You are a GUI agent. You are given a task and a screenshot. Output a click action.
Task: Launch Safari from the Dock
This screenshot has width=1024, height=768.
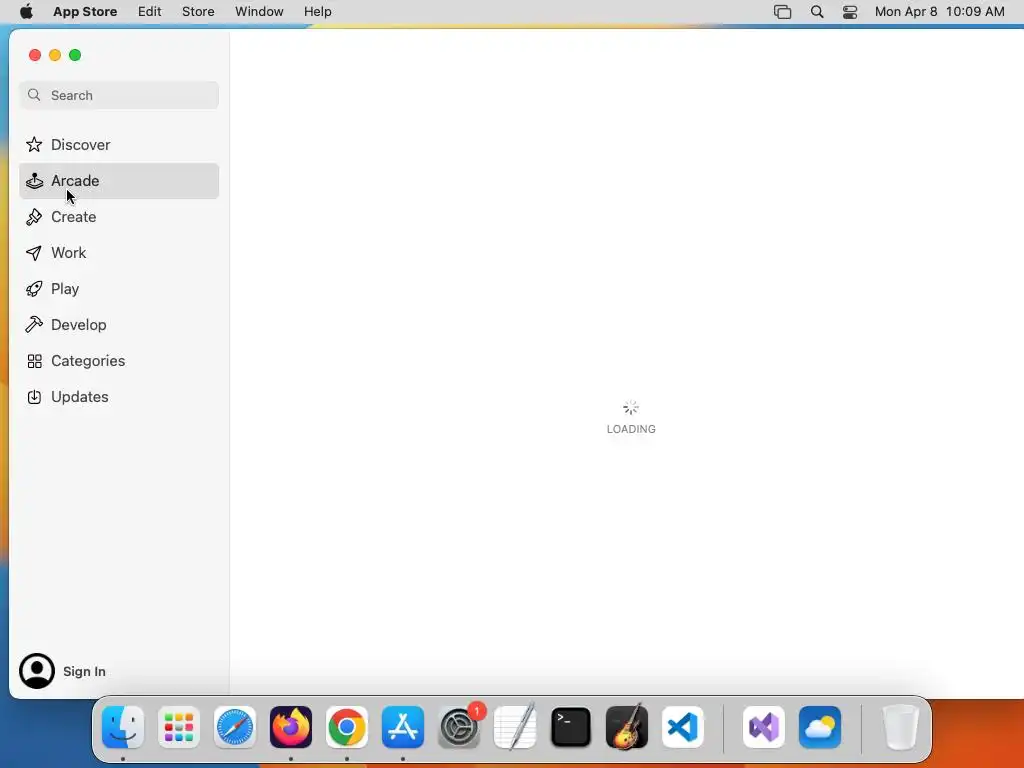(235, 727)
